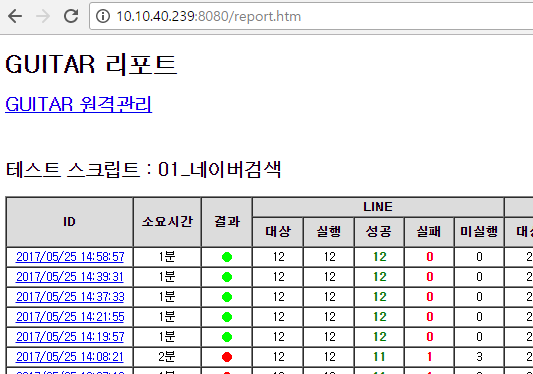This screenshot has height=374, width=533.
Task: Click green result dot for 14:58:57 row
Action: [227, 257]
